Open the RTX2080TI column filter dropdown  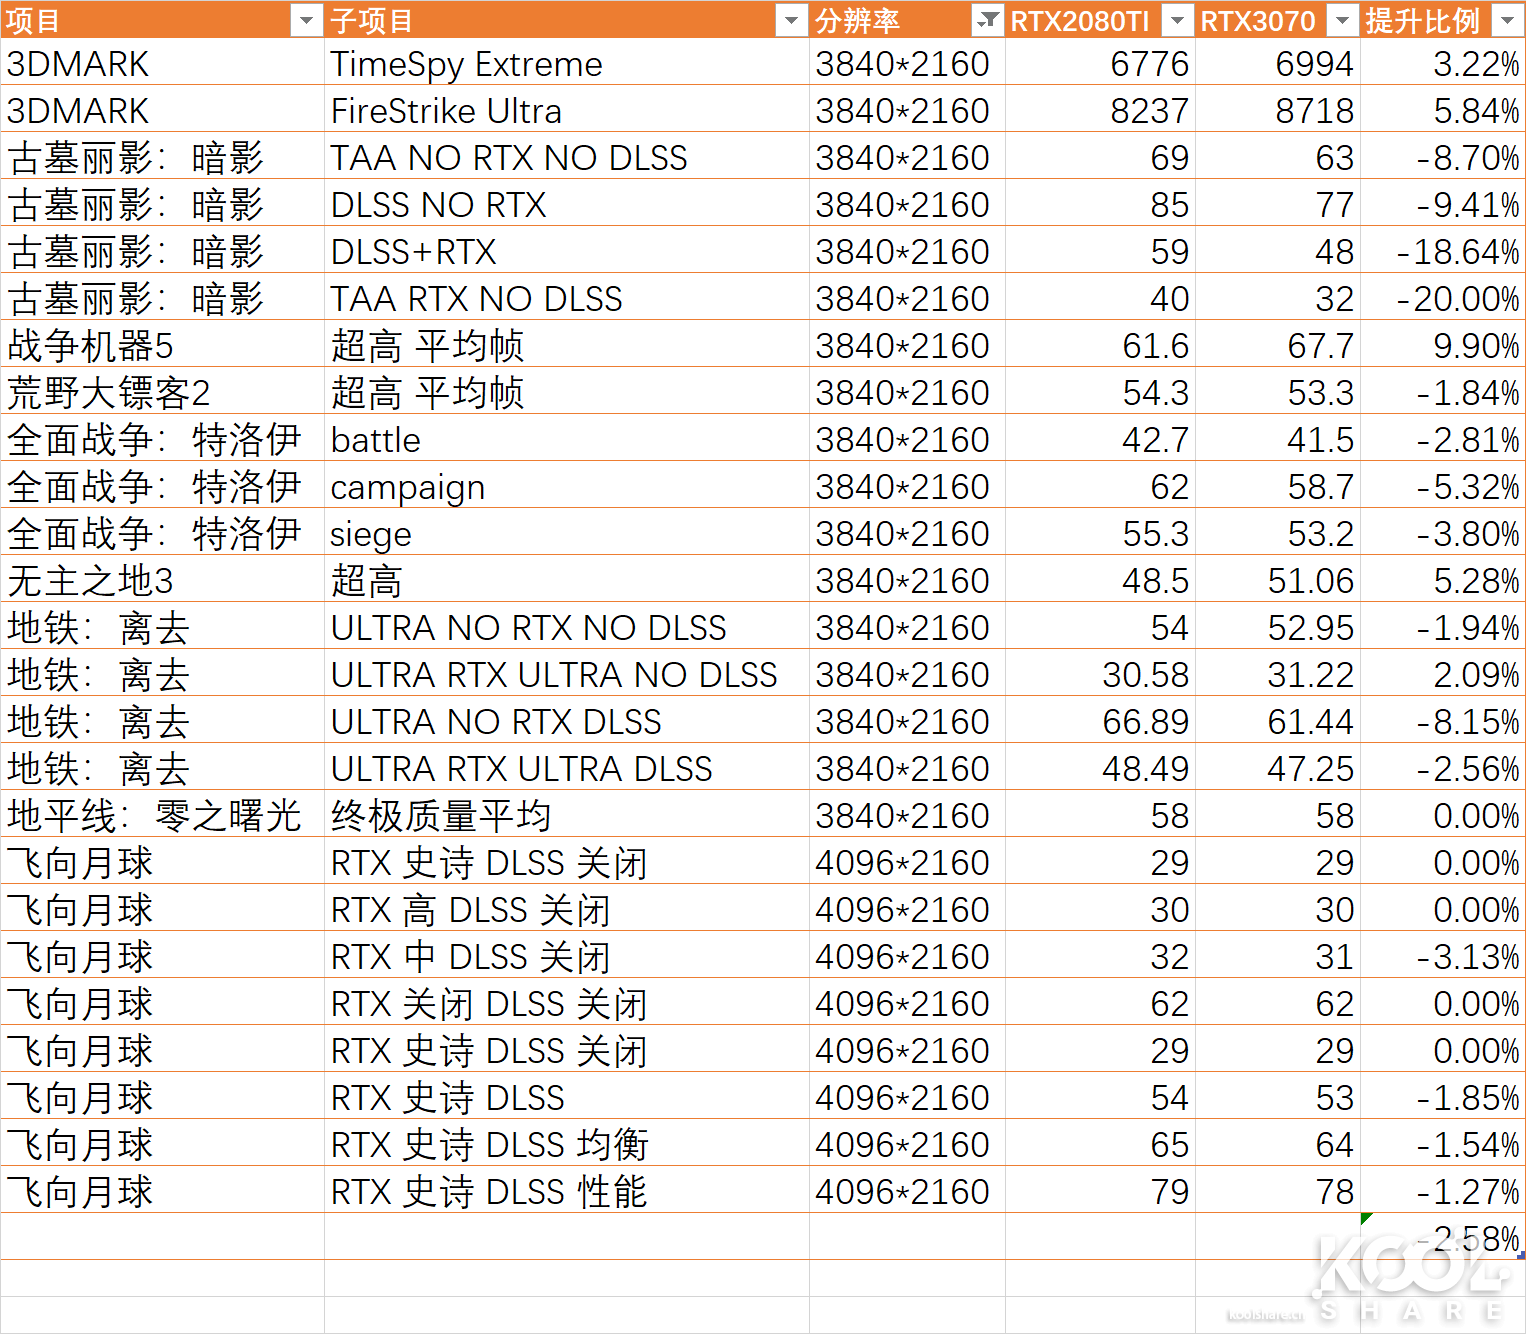point(1178,19)
